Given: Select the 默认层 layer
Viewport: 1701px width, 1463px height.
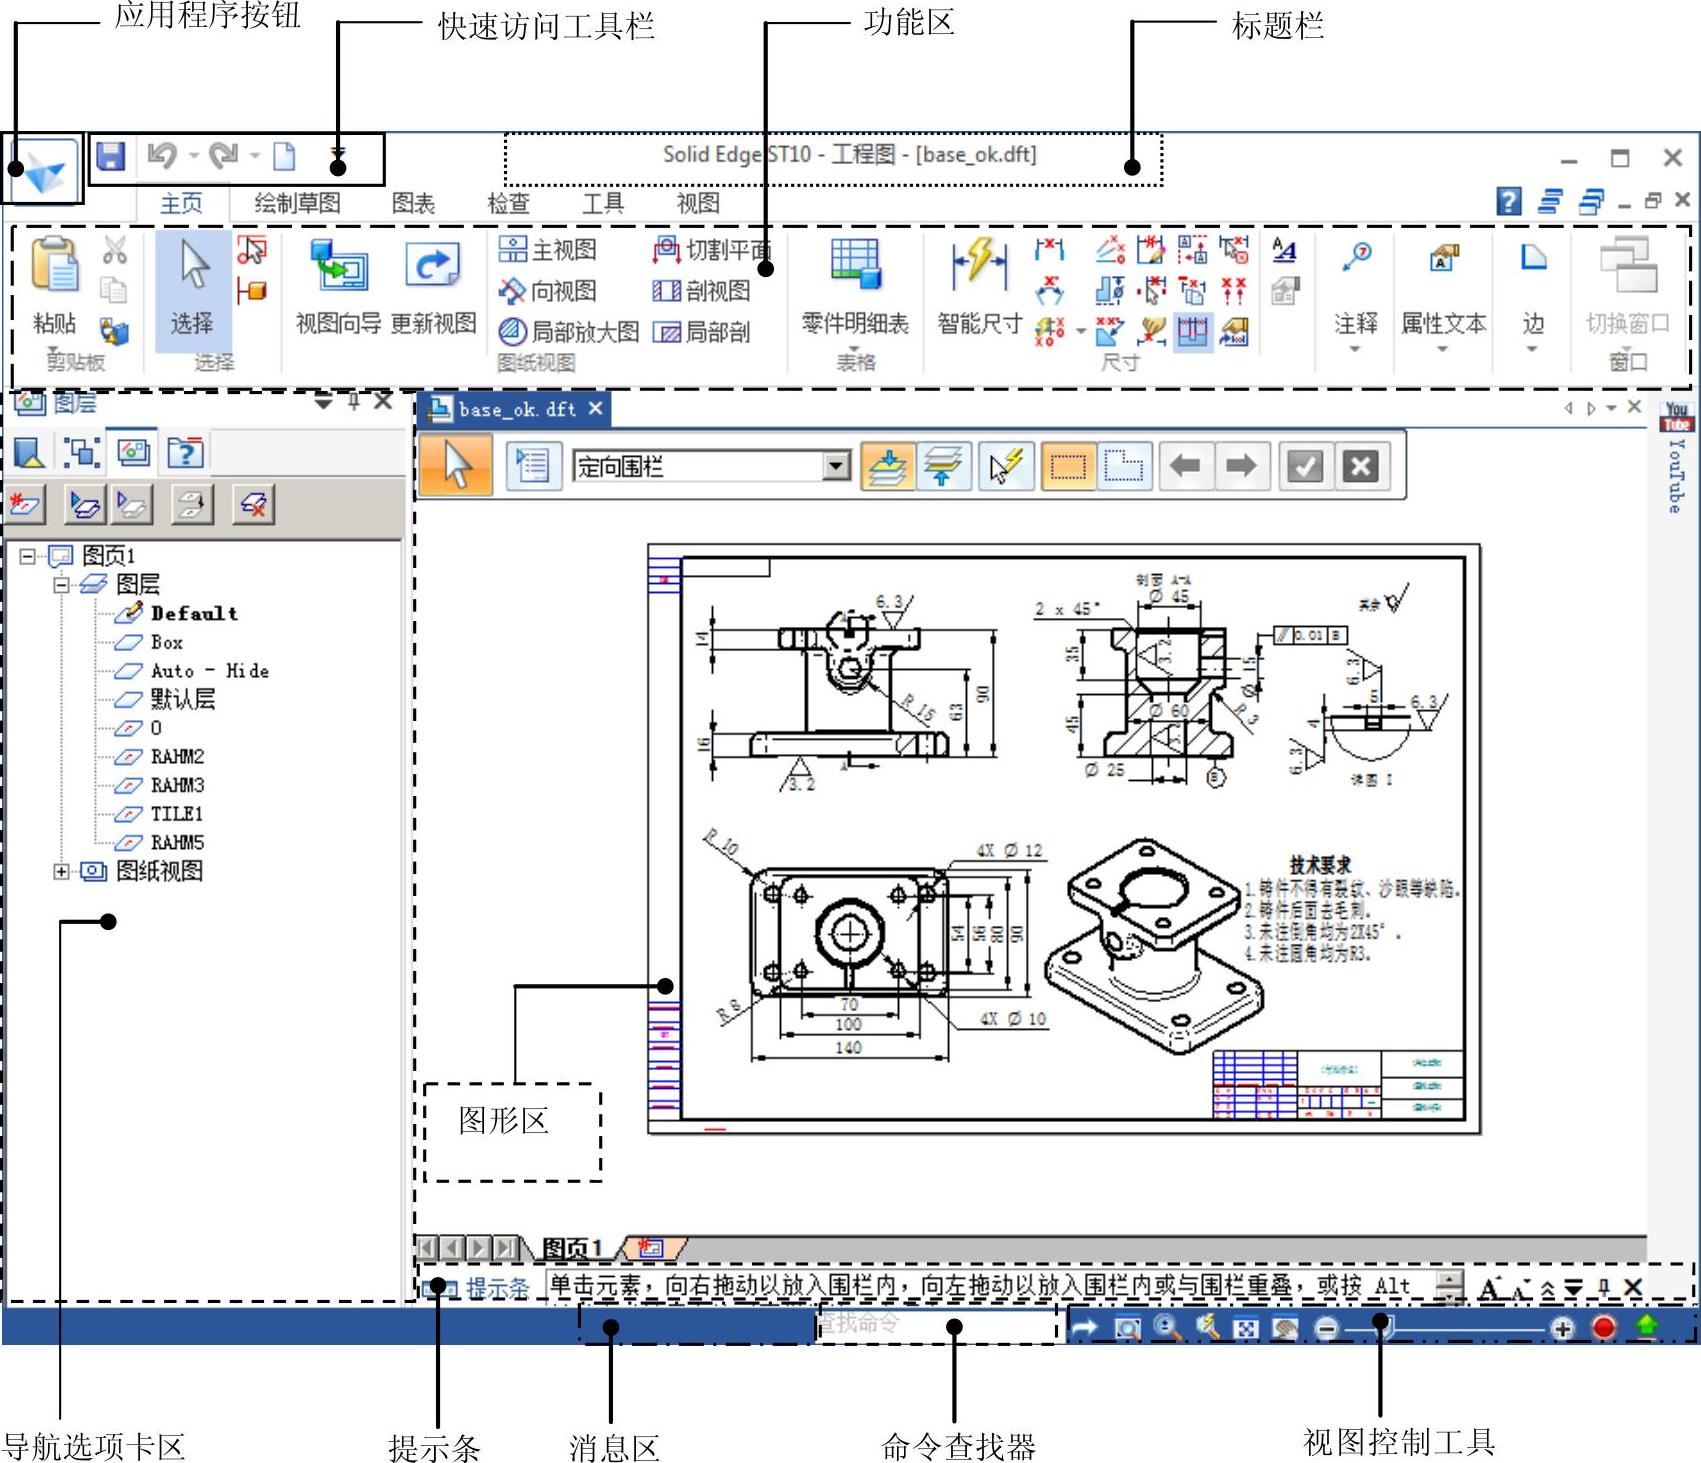Looking at the screenshot, I should coord(183,699).
